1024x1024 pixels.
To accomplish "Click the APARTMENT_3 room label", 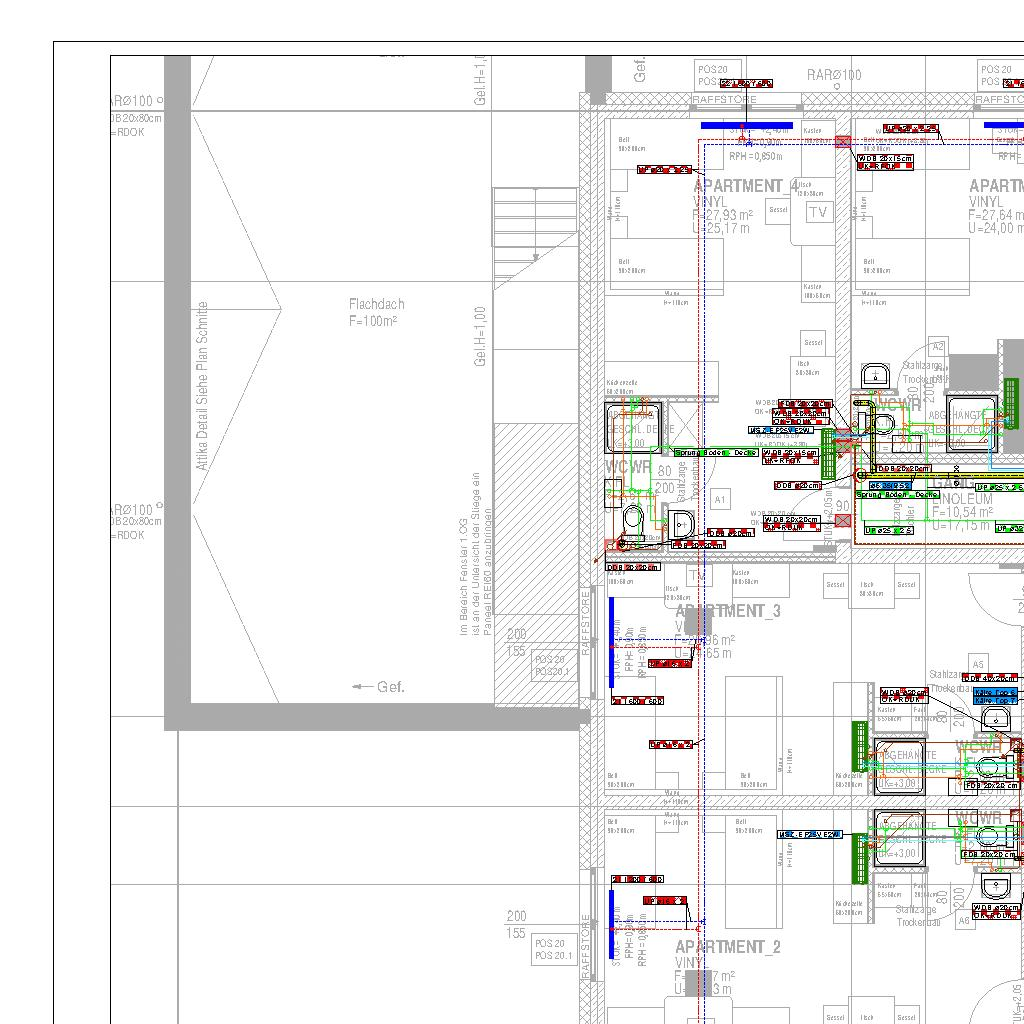I will tap(727, 611).
